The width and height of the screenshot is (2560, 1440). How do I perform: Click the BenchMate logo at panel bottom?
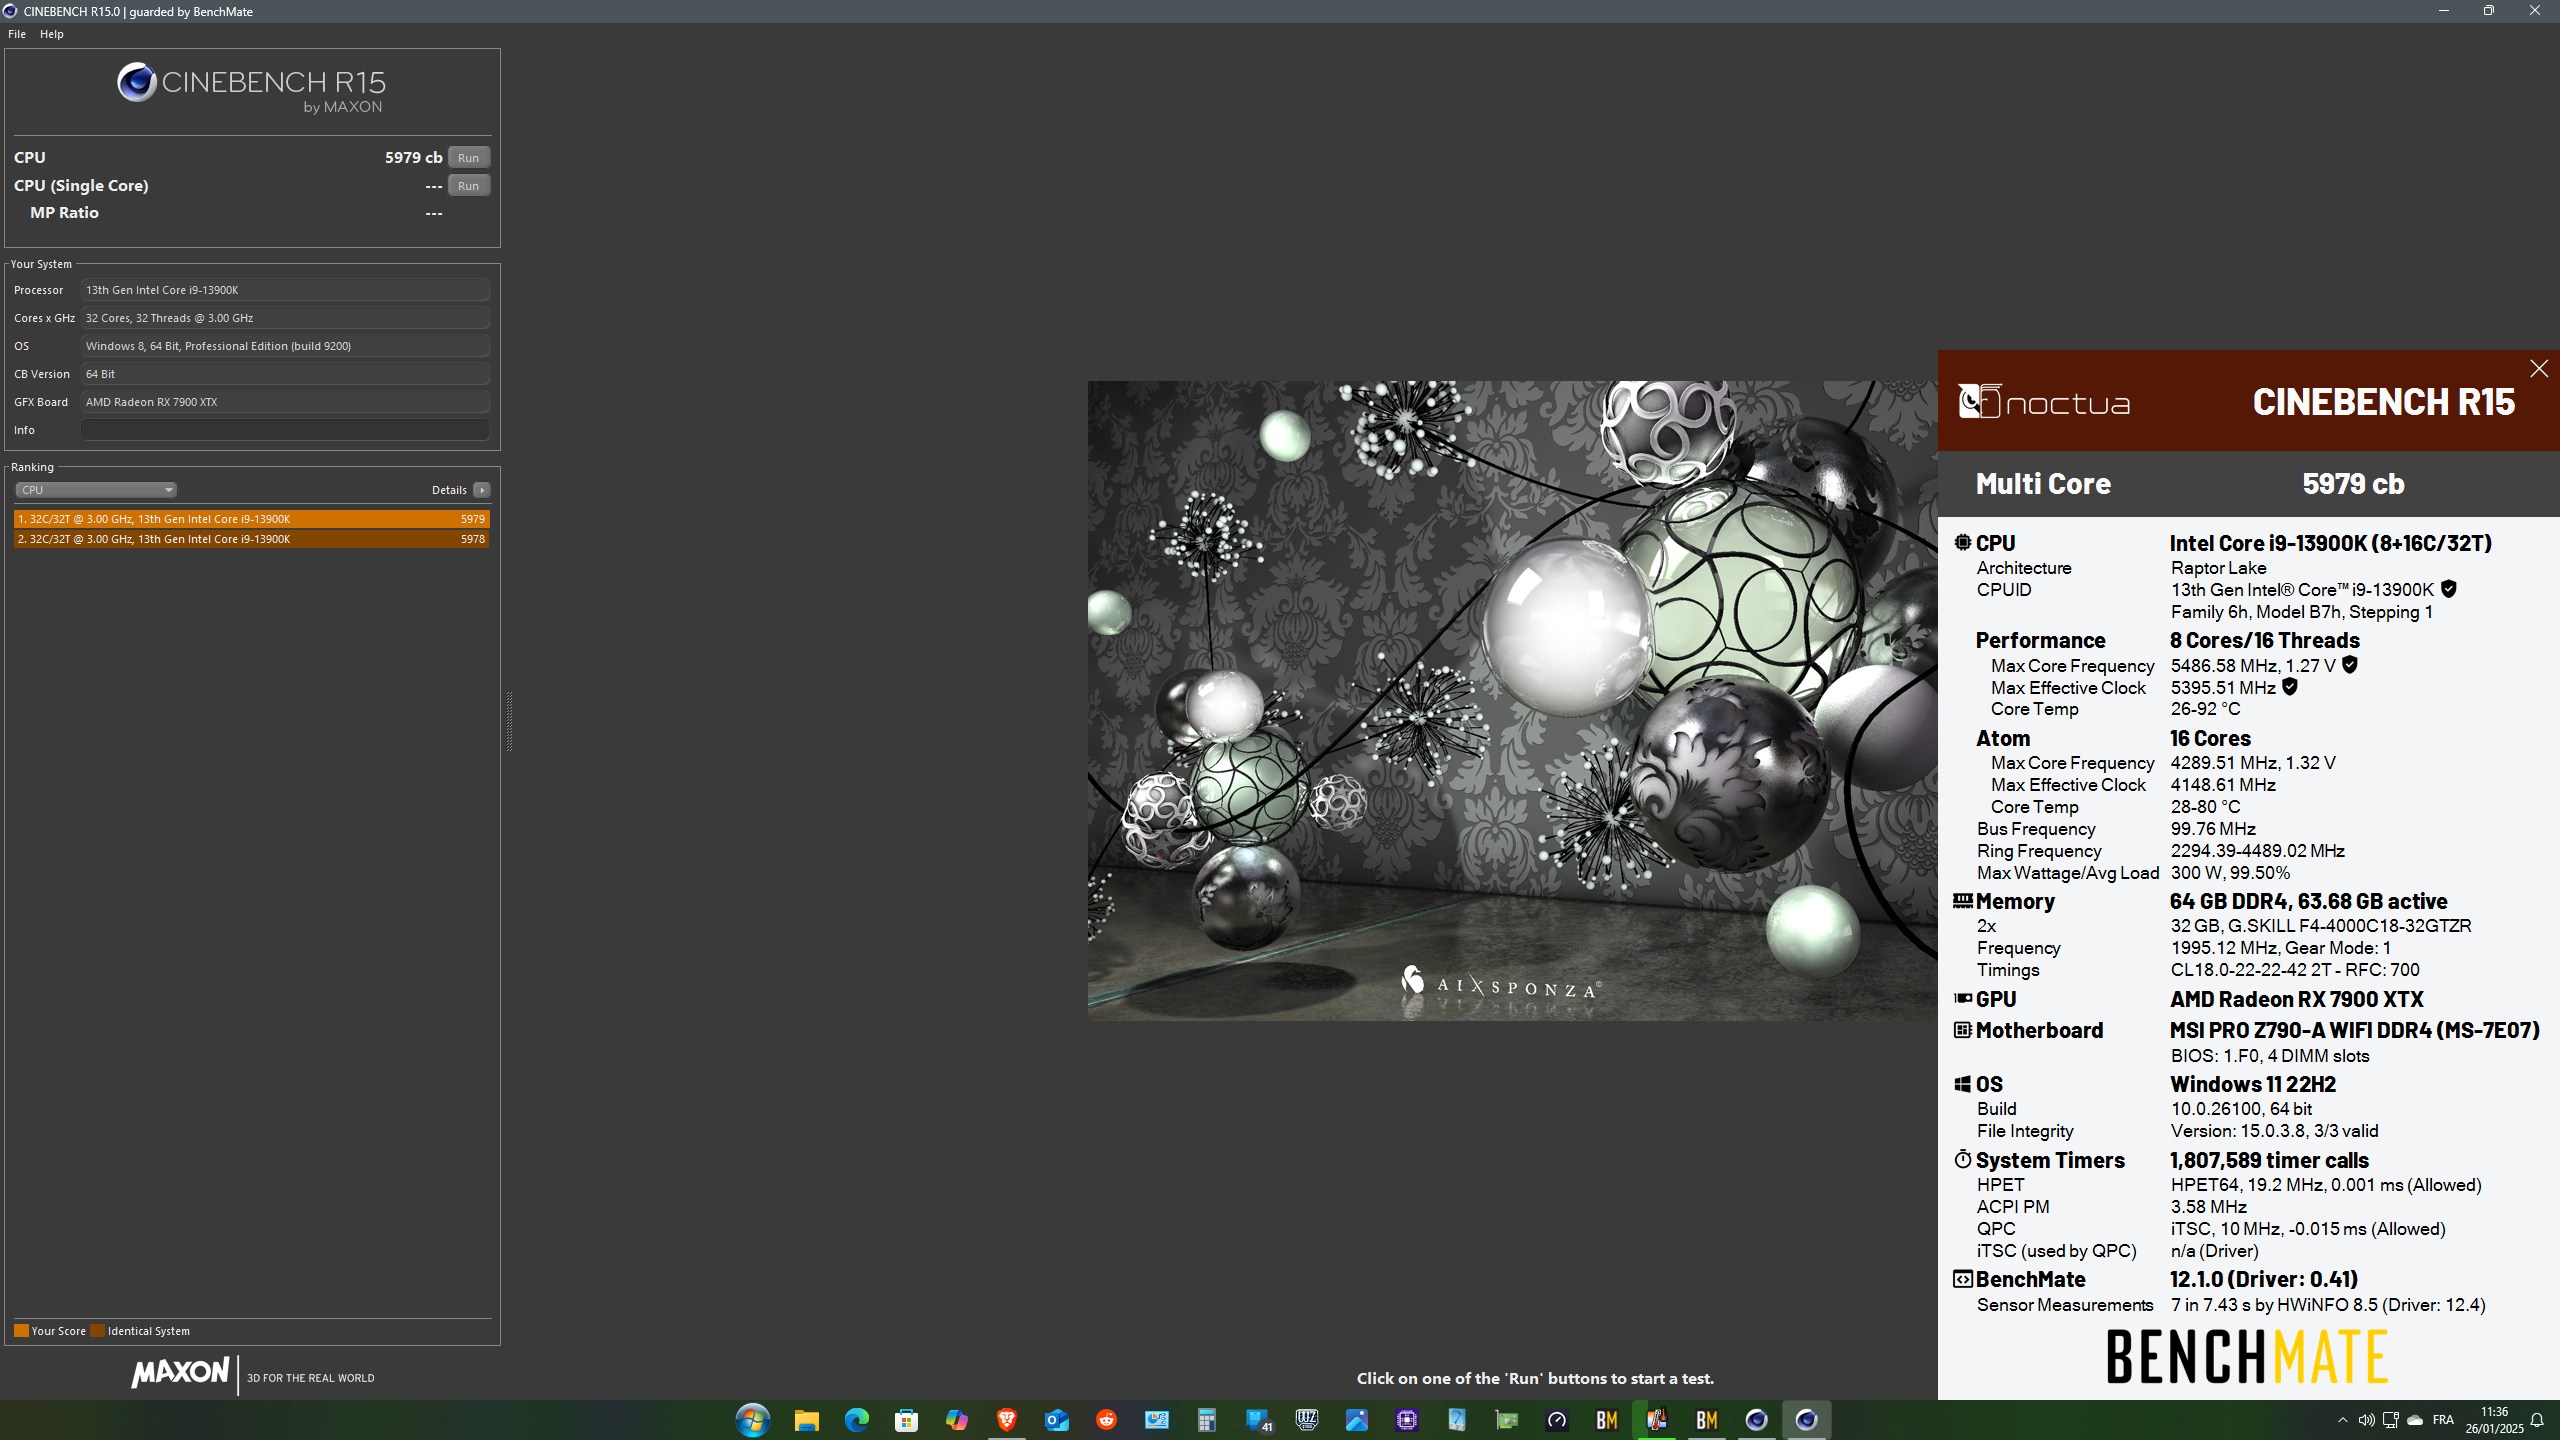[x=2248, y=1356]
